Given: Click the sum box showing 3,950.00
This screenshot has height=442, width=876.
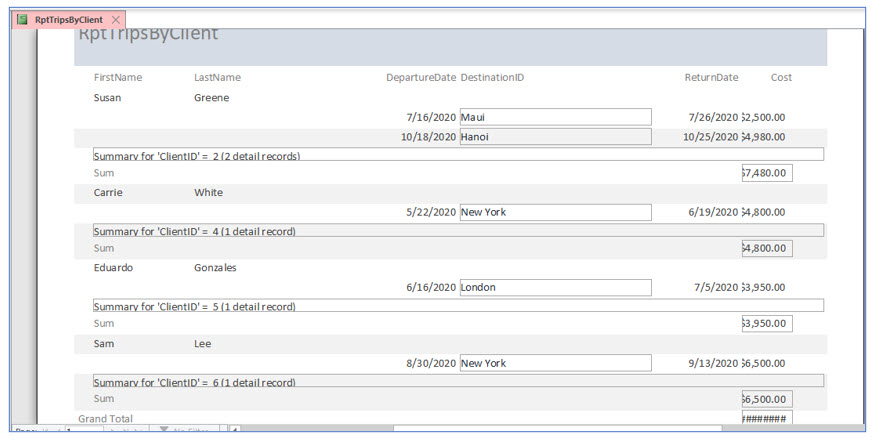Looking at the screenshot, I should pyautogui.click(x=767, y=323).
